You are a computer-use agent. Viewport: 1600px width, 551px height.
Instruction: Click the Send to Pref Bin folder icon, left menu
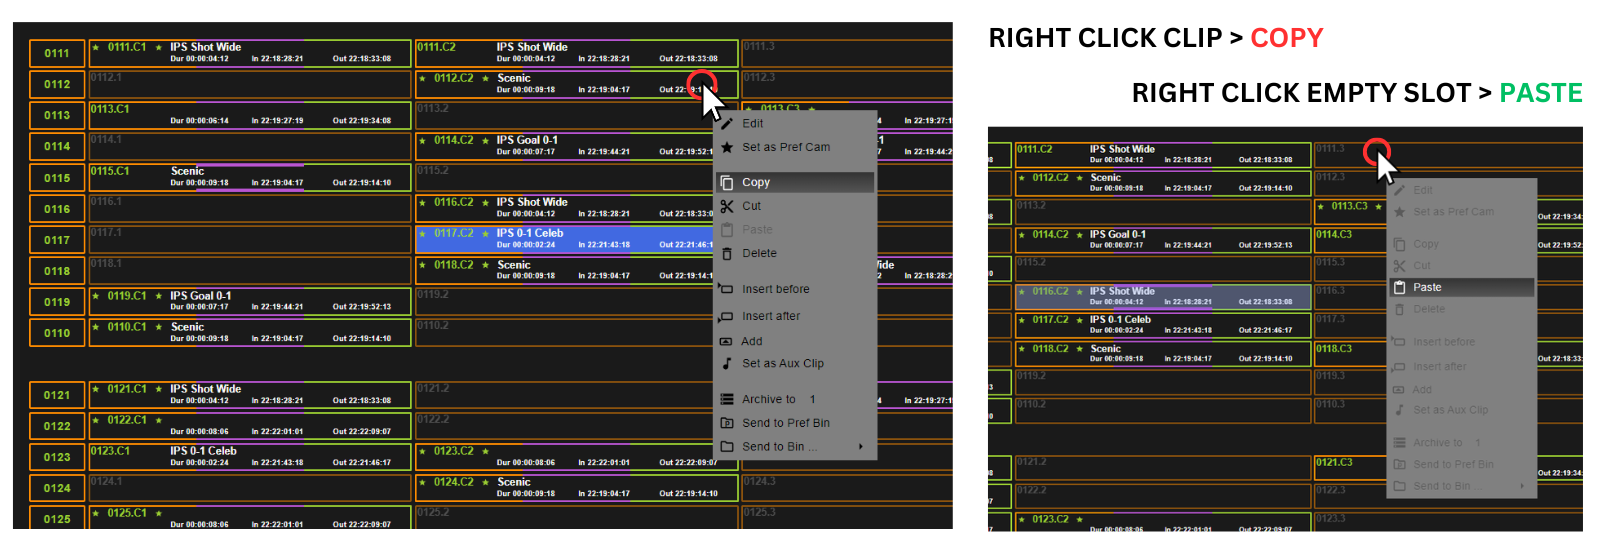point(727,423)
